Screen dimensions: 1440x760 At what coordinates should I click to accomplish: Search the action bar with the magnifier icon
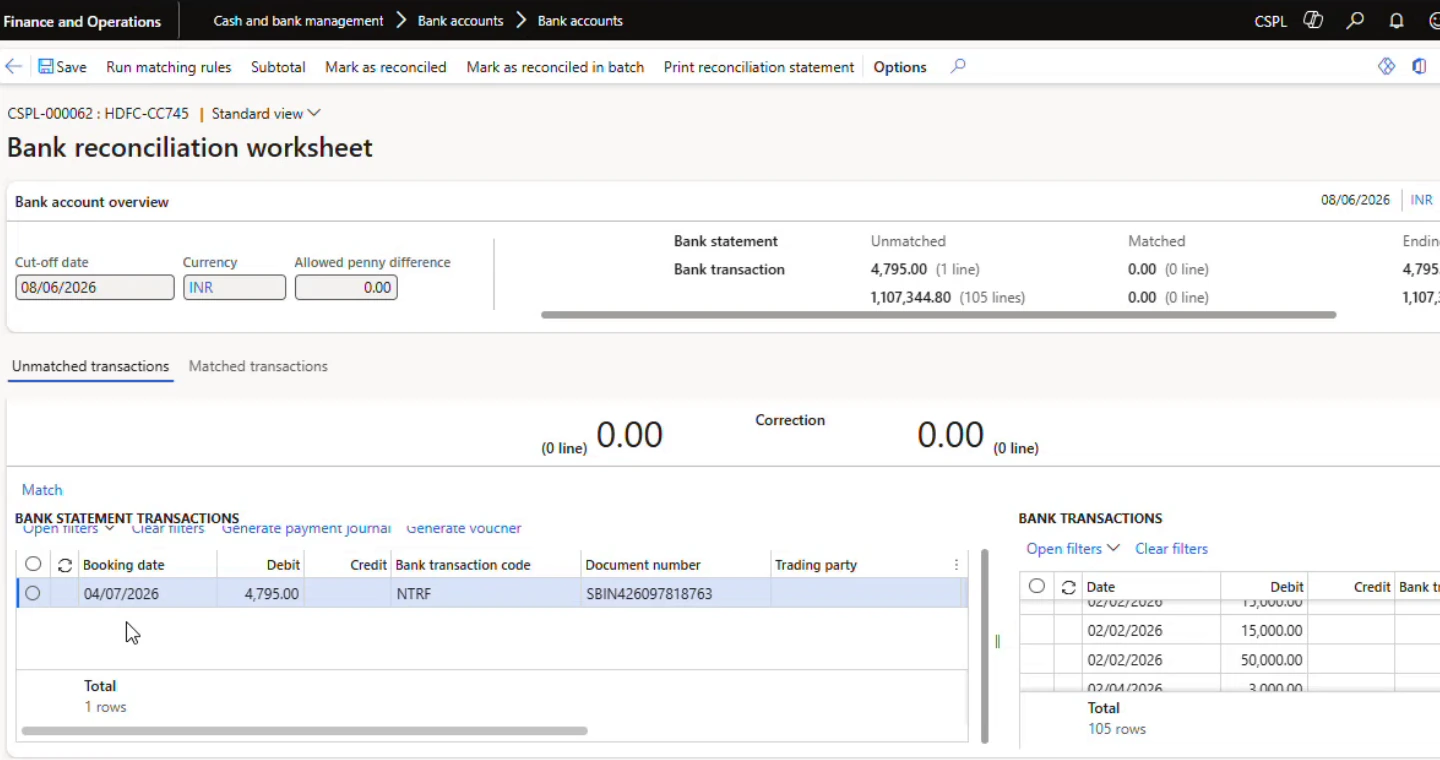[958, 67]
